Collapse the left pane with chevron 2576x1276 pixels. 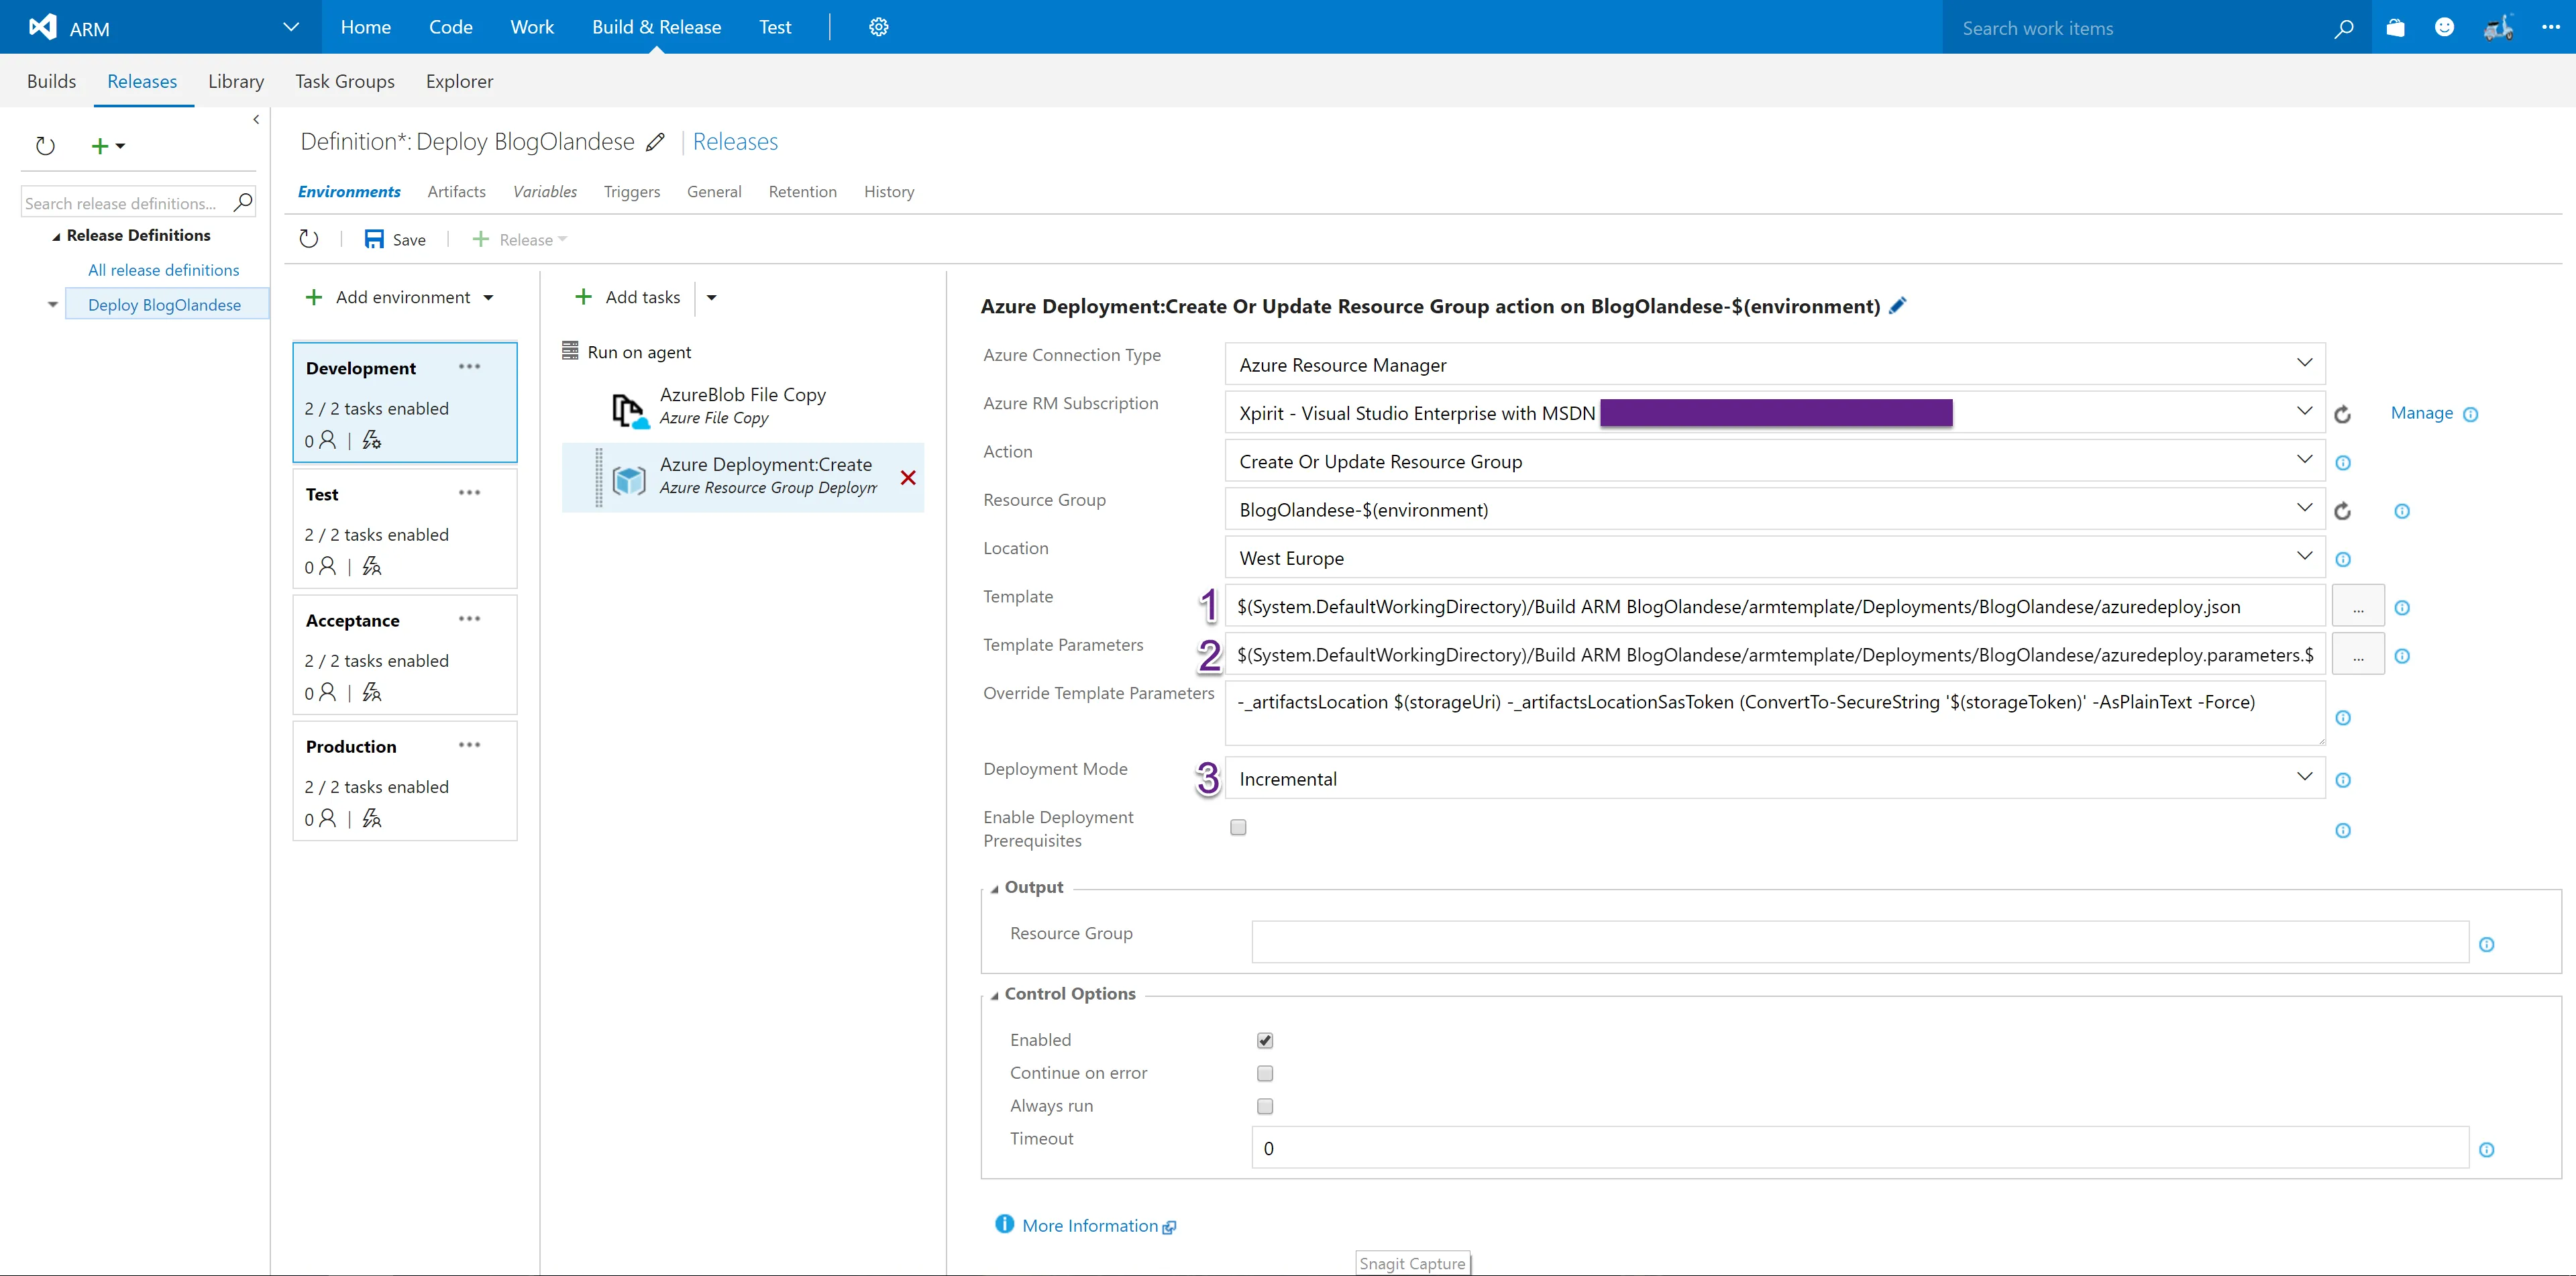[256, 119]
